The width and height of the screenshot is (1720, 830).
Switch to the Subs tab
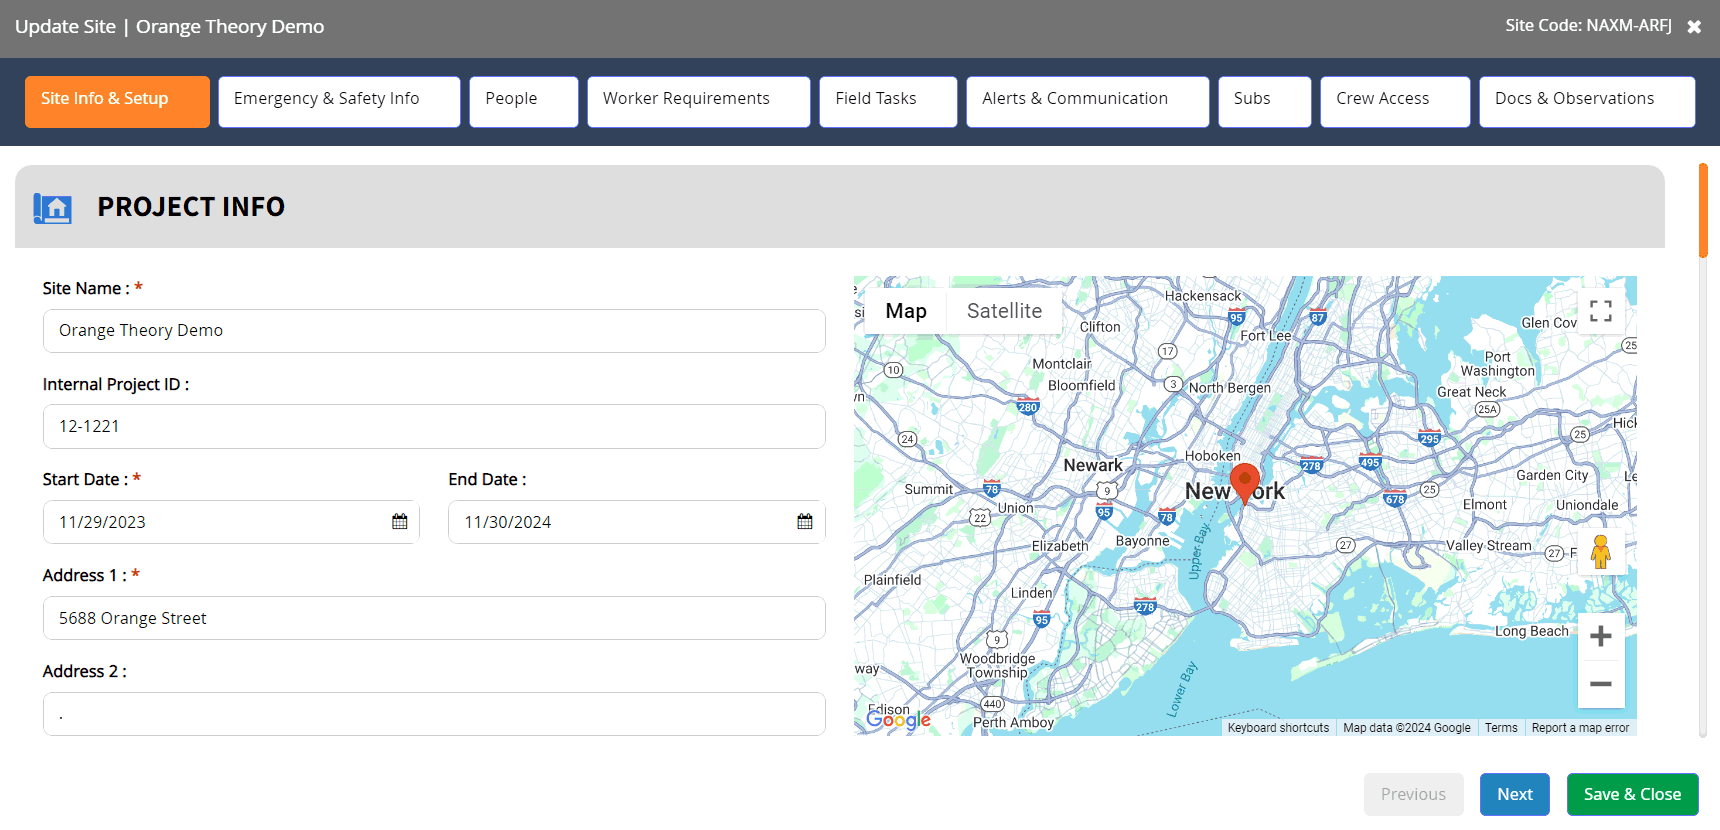tap(1265, 102)
